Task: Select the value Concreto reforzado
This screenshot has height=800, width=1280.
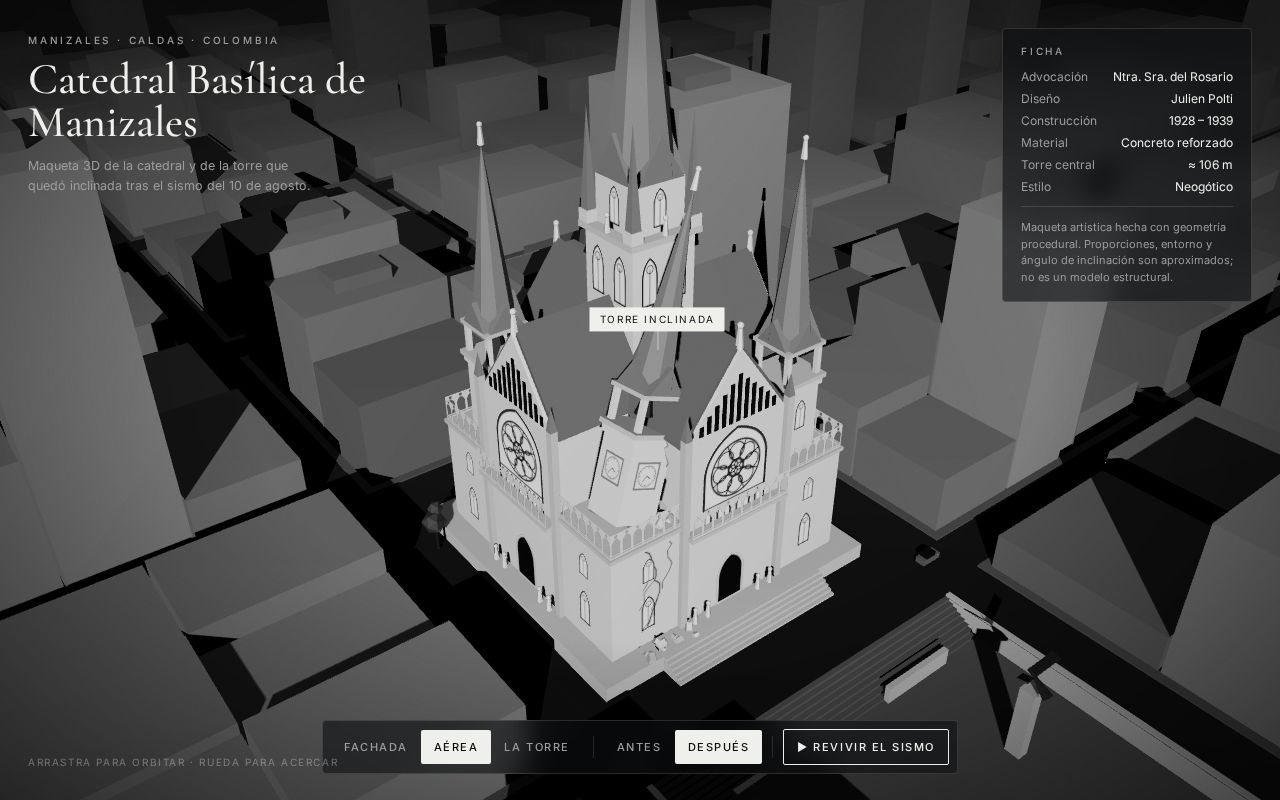Action: (1177, 143)
